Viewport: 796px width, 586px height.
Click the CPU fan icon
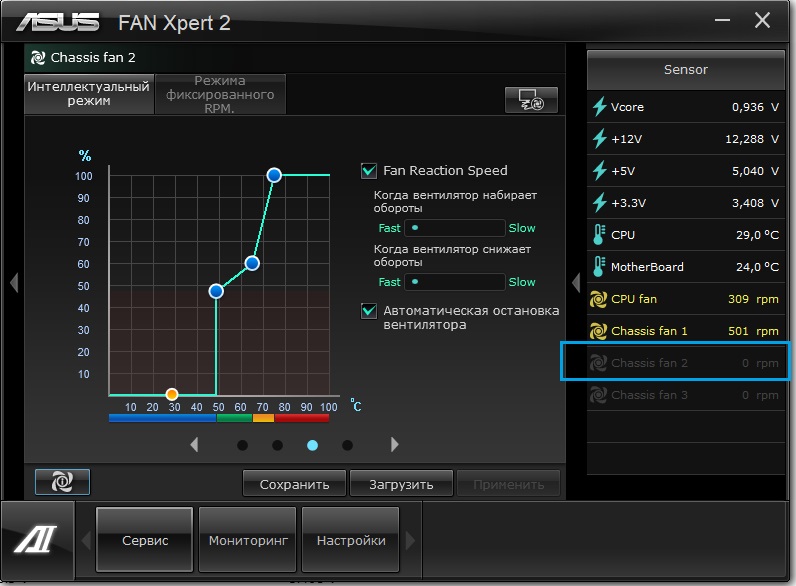599,299
